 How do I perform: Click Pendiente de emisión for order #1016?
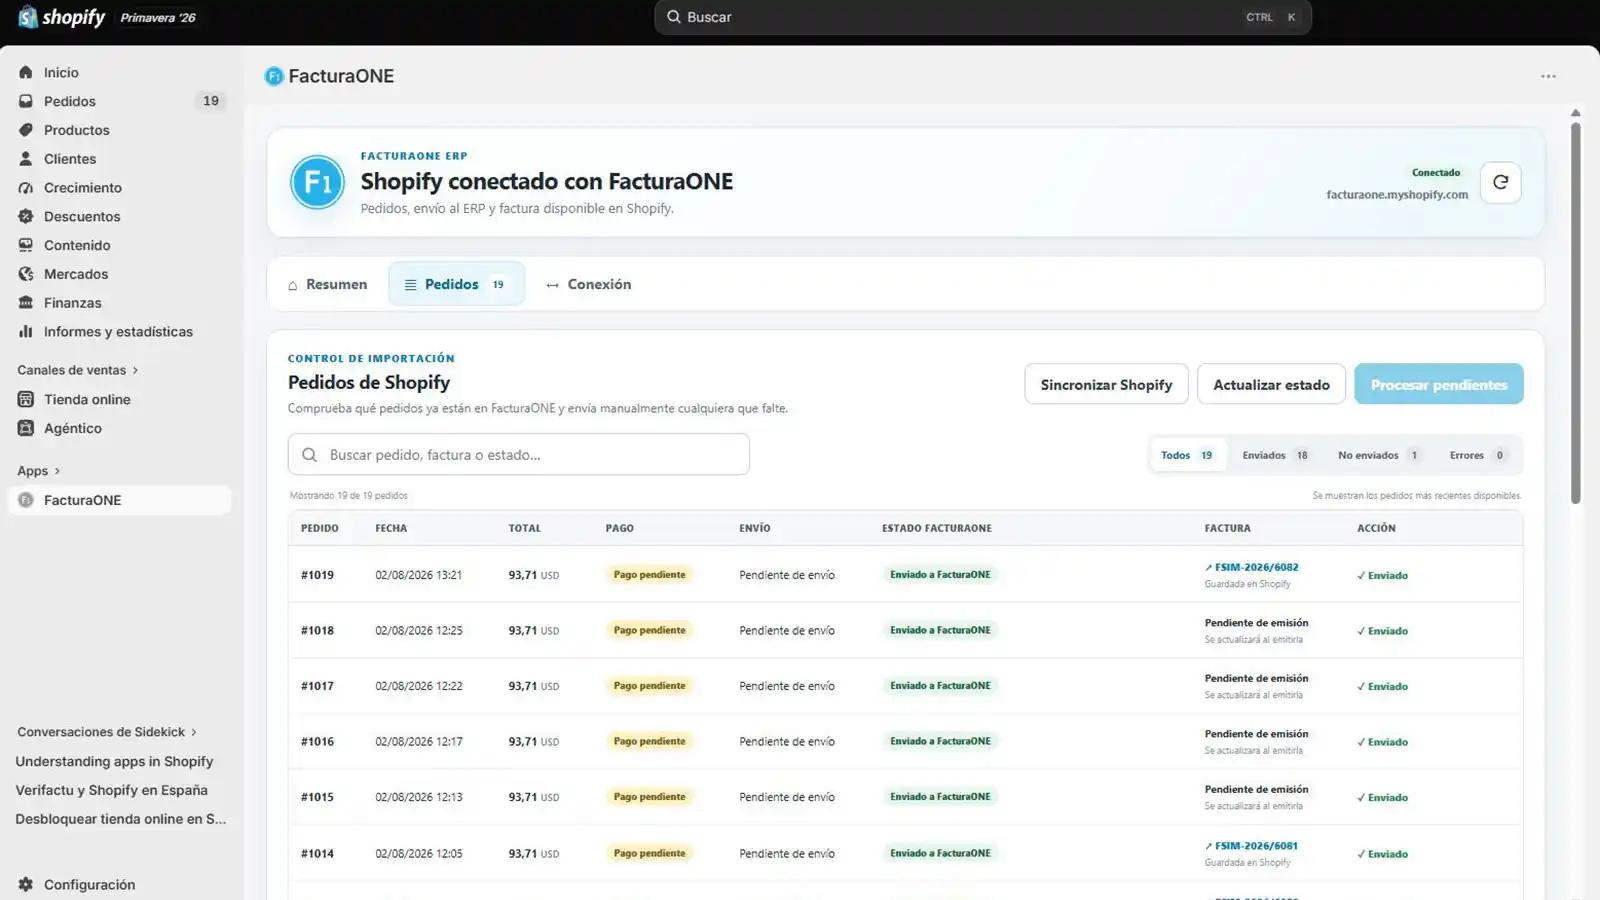point(1256,734)
